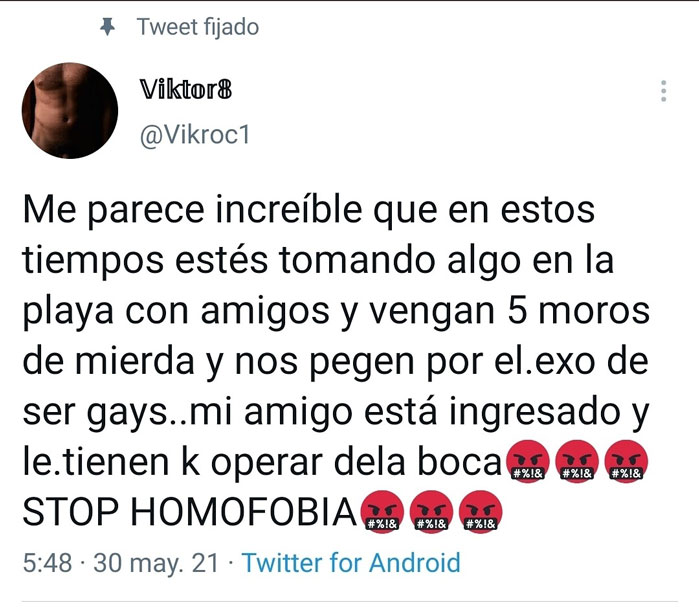Click the Viktor8 display name
Viewport: 699px width, 615px height.
click(x=186, y=90)
